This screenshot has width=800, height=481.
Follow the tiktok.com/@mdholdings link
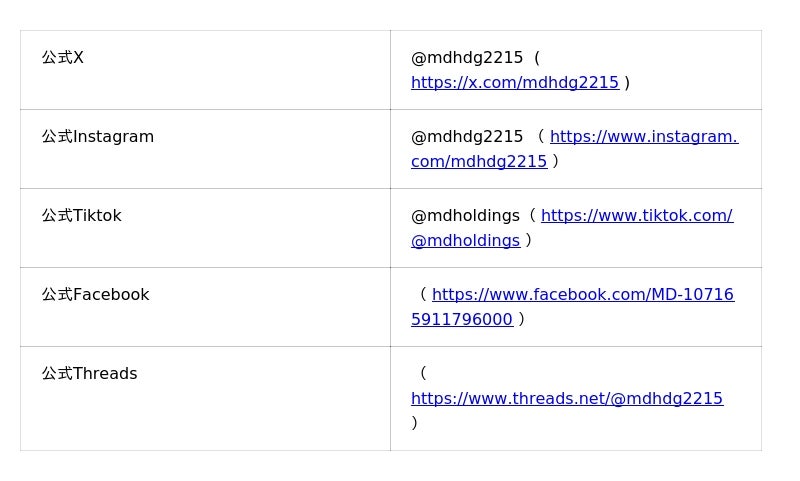point(636,216)
